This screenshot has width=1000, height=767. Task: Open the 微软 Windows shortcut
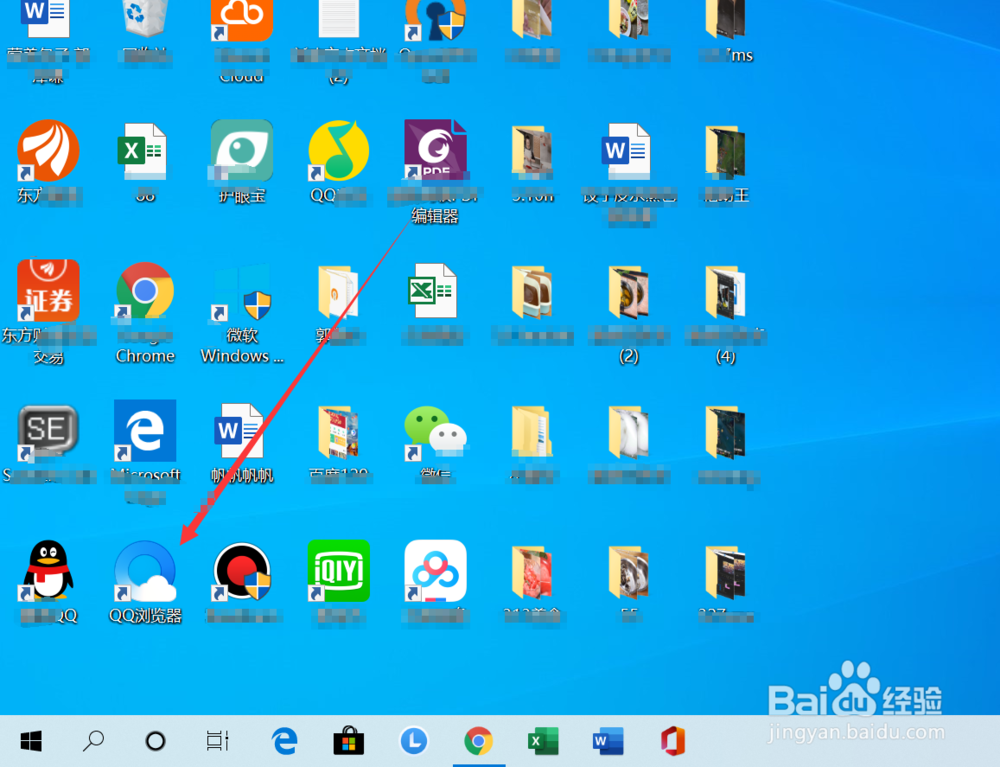(x=242, y=293)
